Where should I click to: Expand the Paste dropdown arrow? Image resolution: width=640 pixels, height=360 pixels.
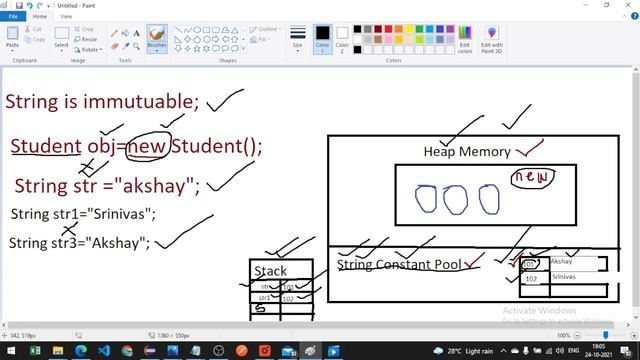12,51
